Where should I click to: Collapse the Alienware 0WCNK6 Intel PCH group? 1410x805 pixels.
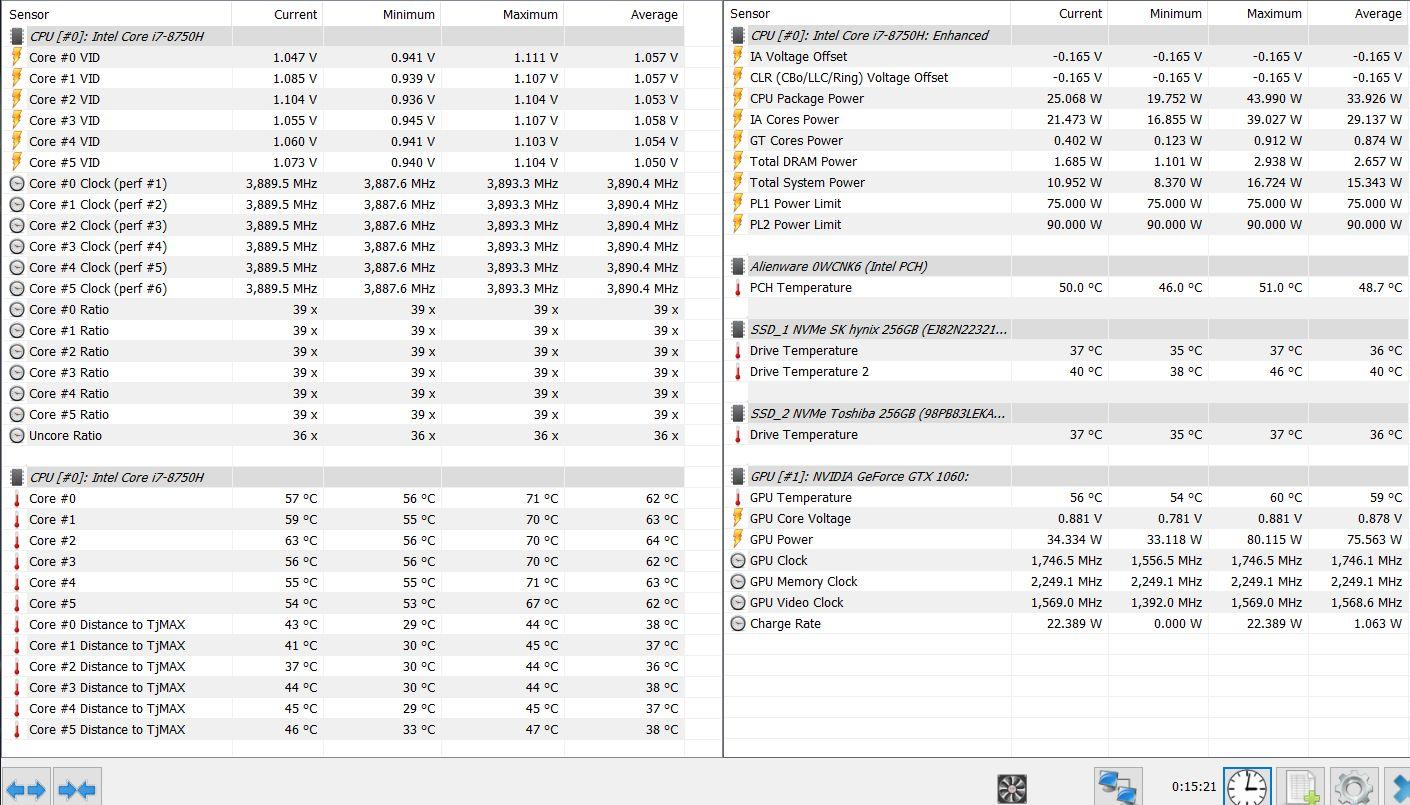[x=838, y=267]
